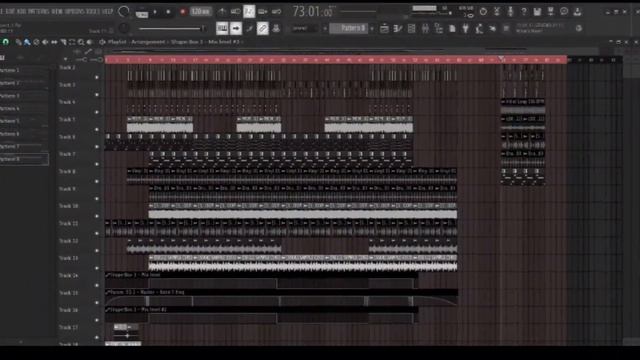Click the Pattern 8 selector name
This screenshot has width=640, height=360.
pyautogui.click(x=349, y=28)
